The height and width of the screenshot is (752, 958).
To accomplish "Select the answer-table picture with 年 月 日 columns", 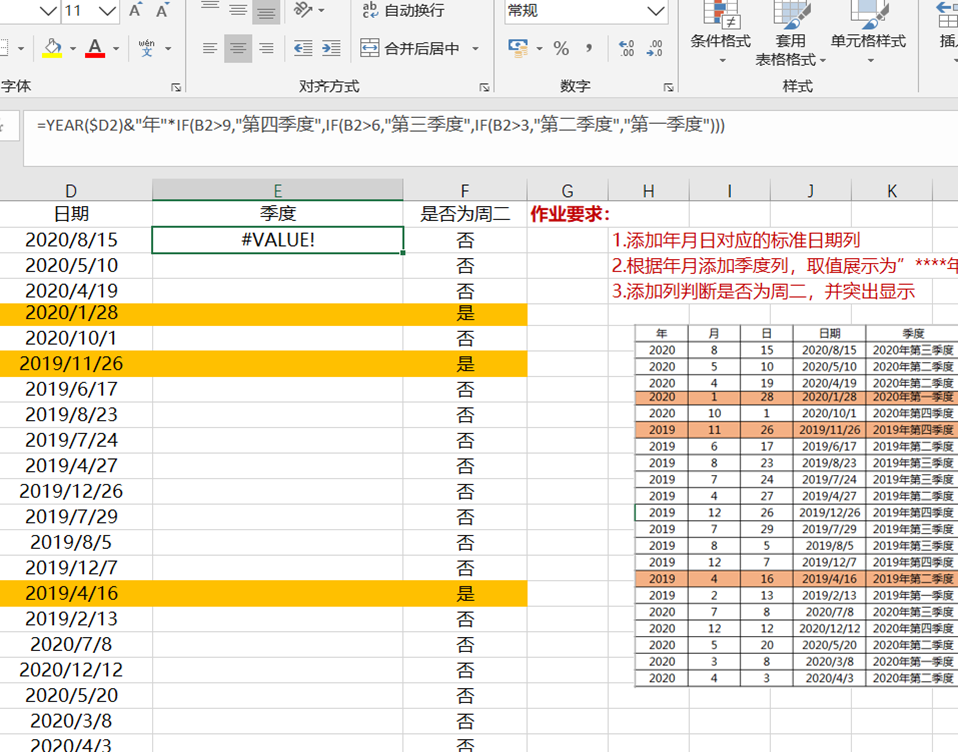I will click(x=796, y=506).
